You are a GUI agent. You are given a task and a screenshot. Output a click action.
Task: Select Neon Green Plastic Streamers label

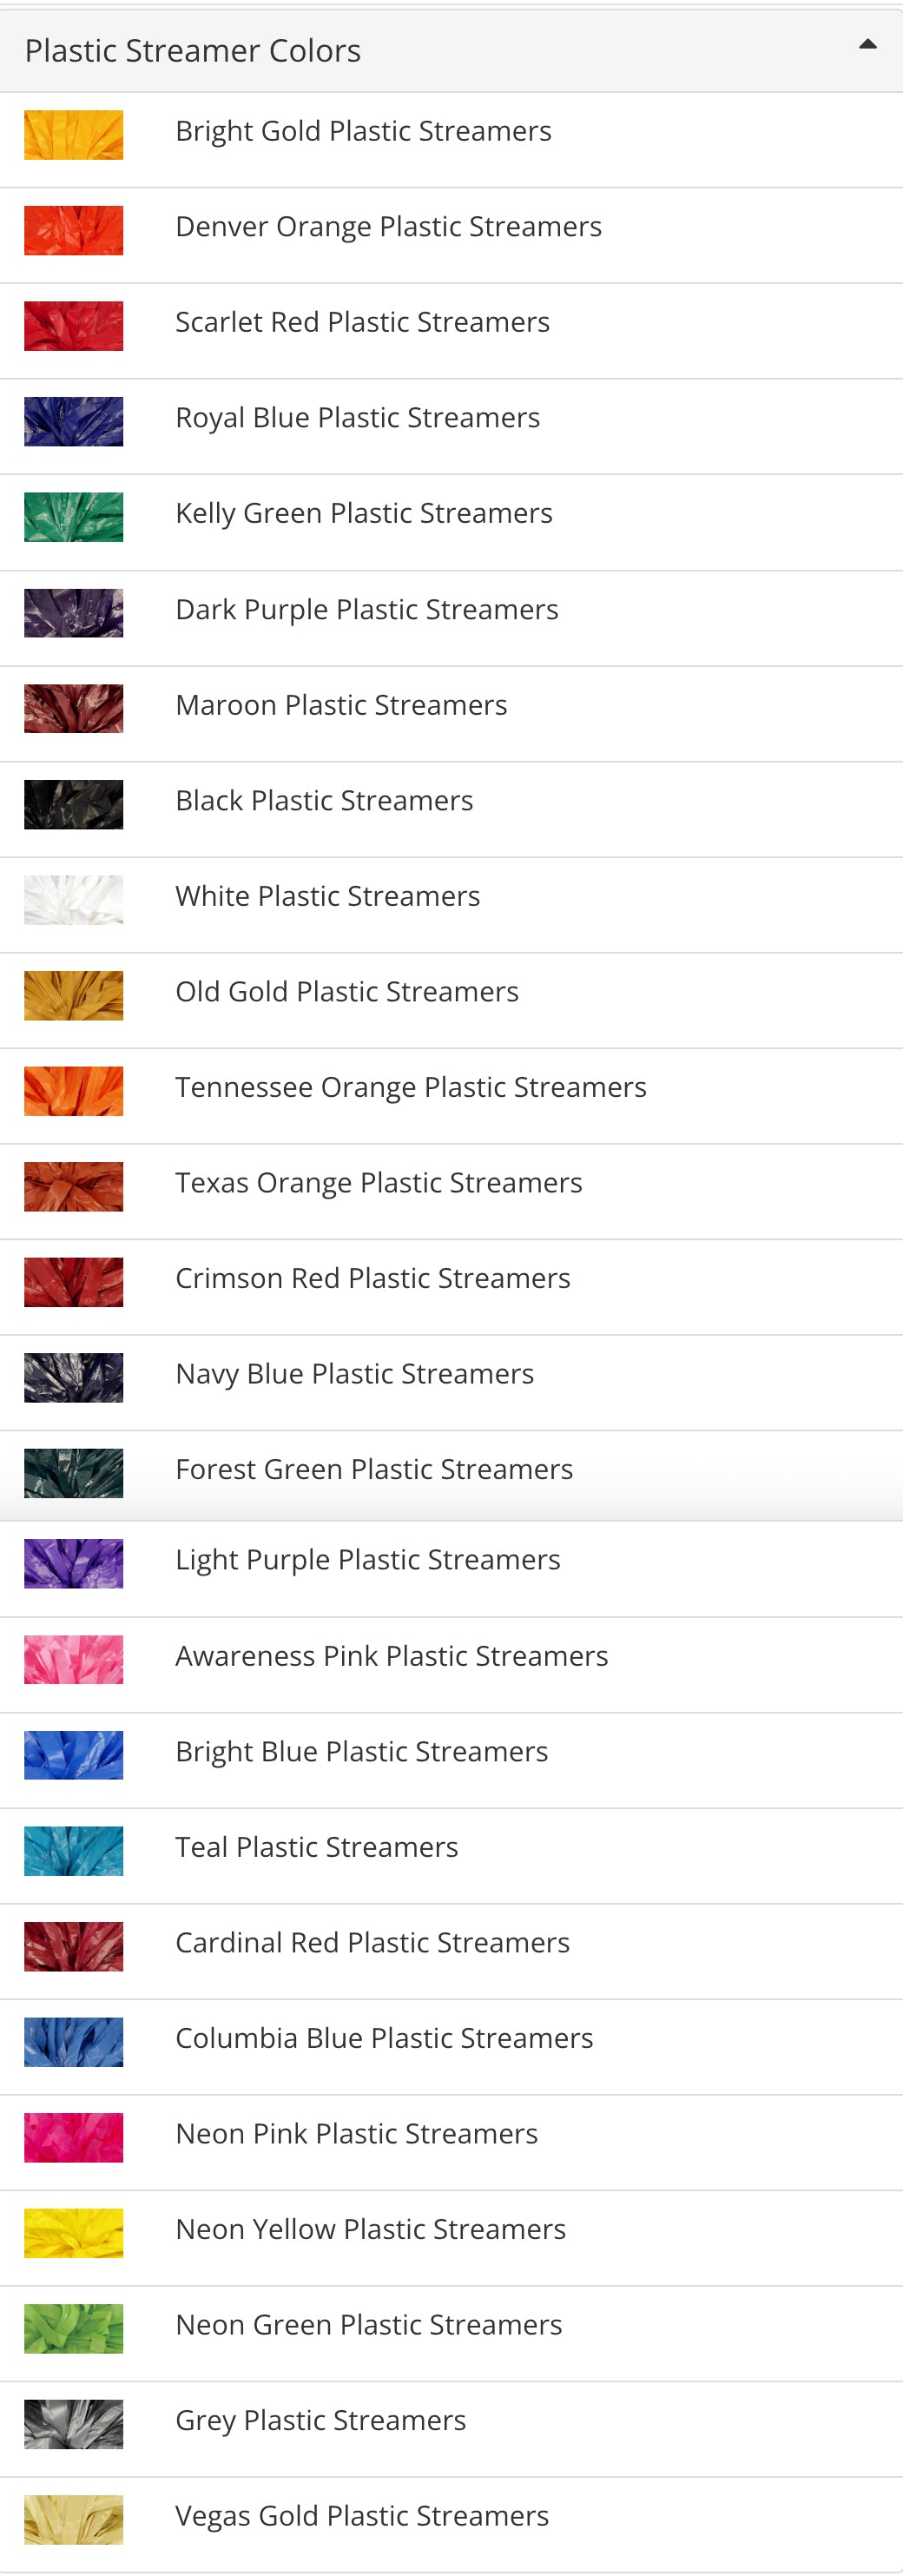(368, 2325)
